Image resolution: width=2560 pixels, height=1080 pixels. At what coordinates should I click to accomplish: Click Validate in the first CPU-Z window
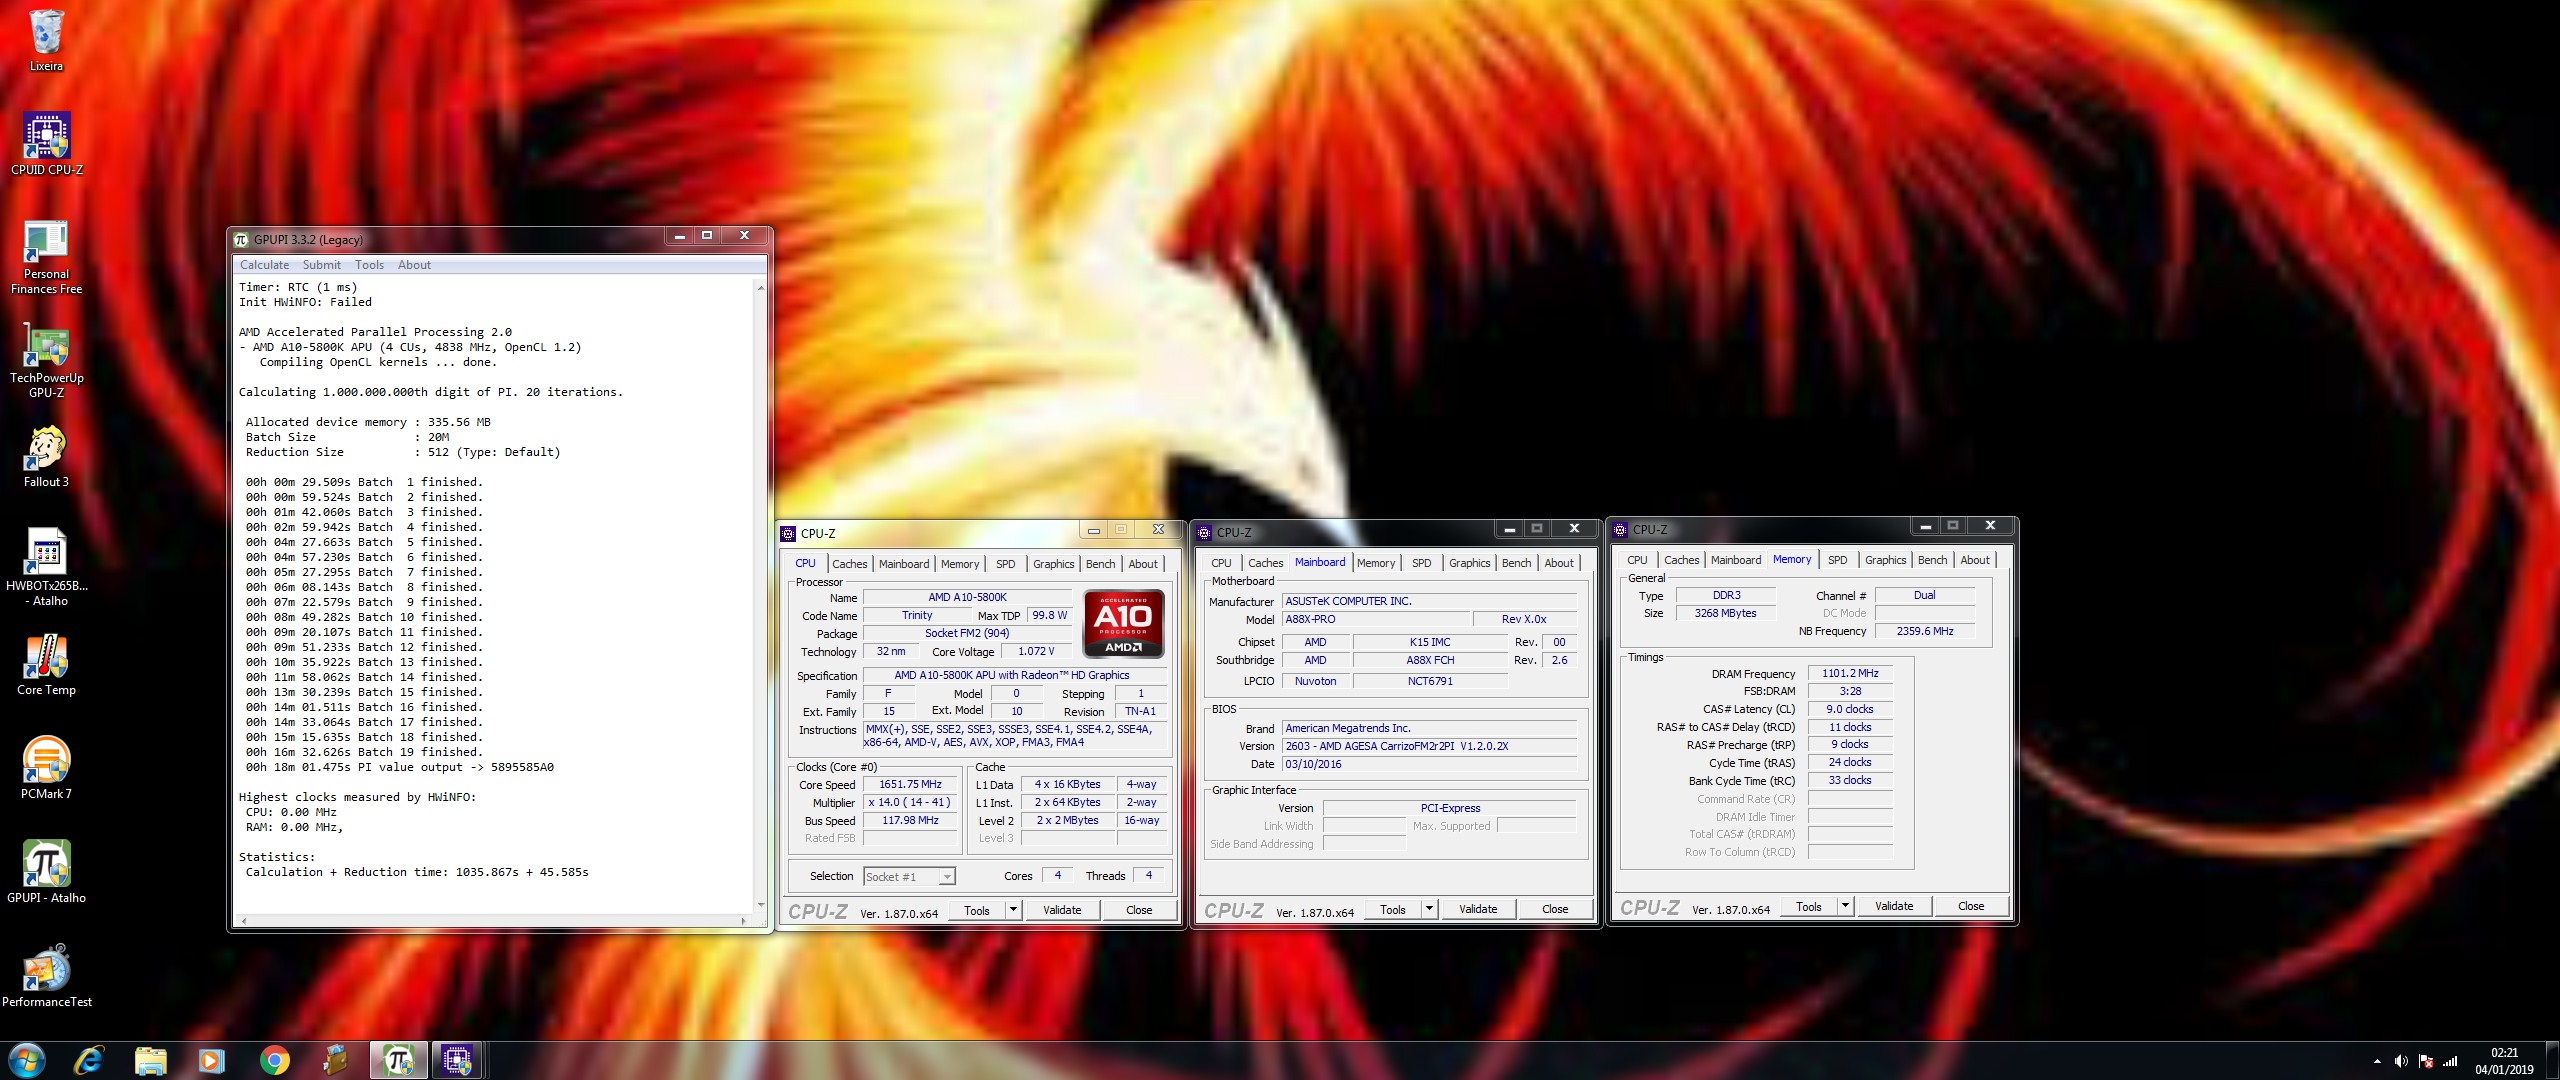click(x=1062, y=911)
